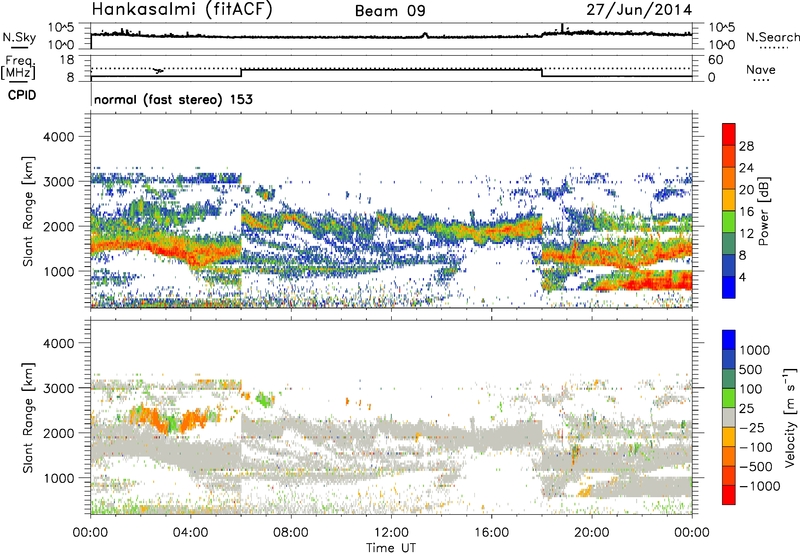800x554 pixels.
Task: Click the '16' power colorbar label
Action: click(x=746, y=212)
